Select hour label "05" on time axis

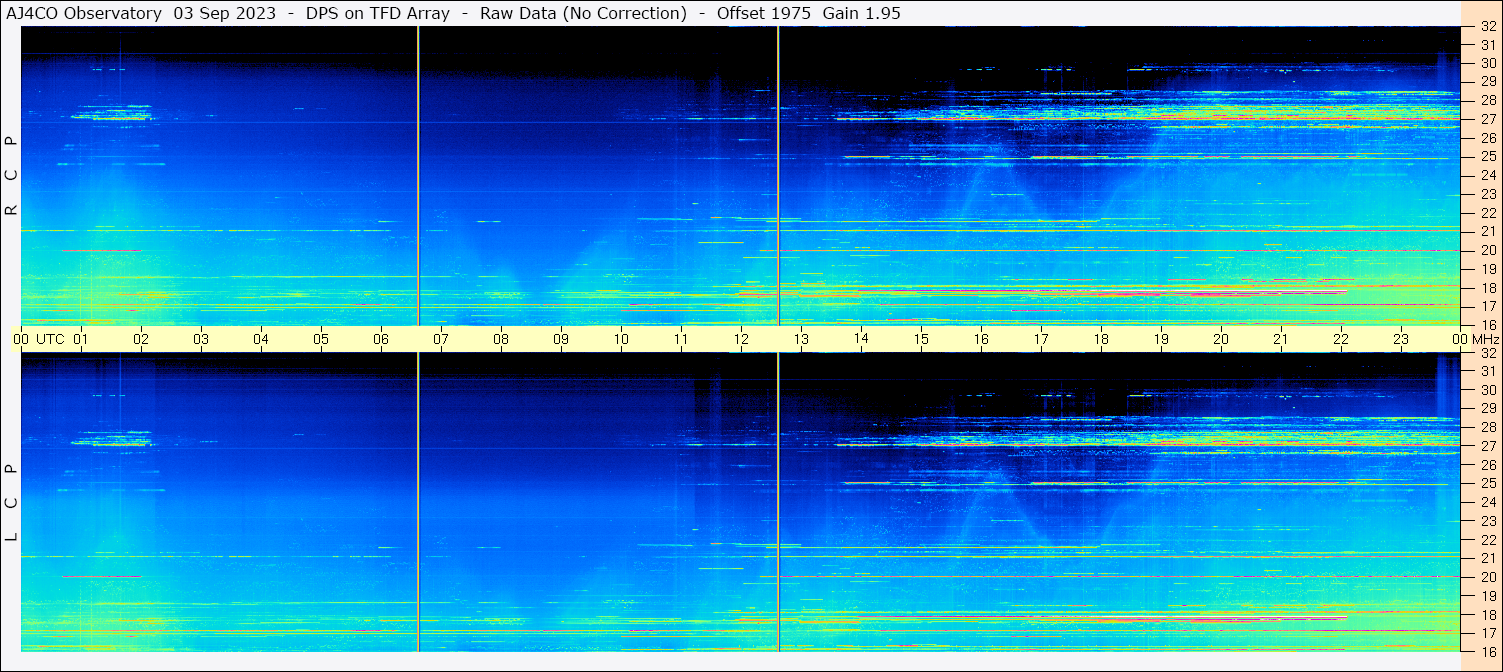(x=321, y=339)
